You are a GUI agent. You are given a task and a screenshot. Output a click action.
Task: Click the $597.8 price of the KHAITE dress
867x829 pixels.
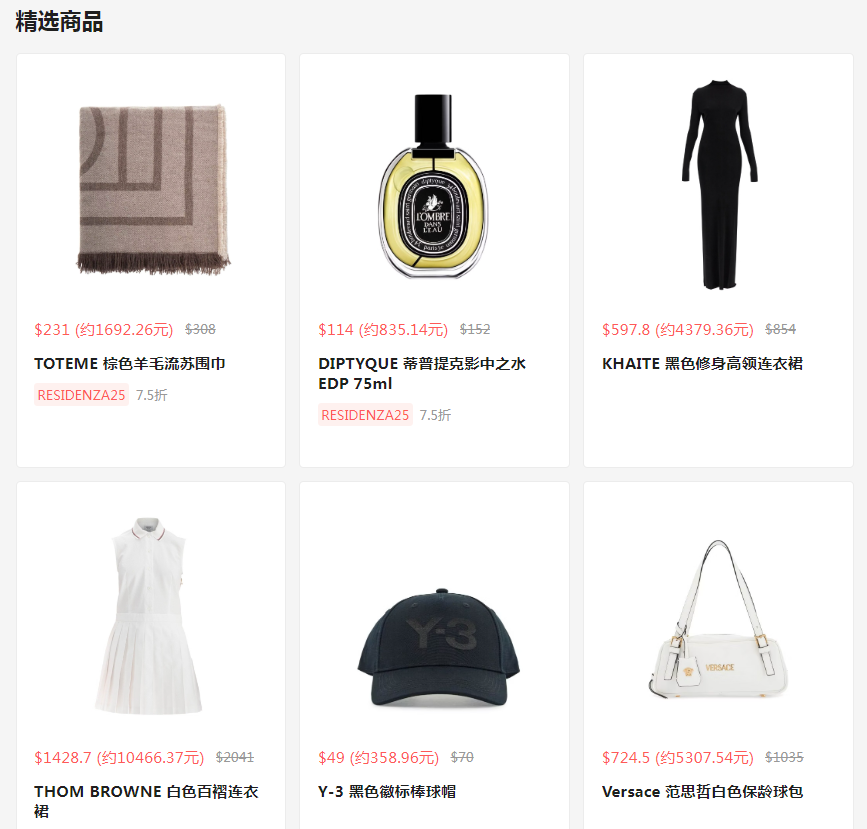point(678,330)
